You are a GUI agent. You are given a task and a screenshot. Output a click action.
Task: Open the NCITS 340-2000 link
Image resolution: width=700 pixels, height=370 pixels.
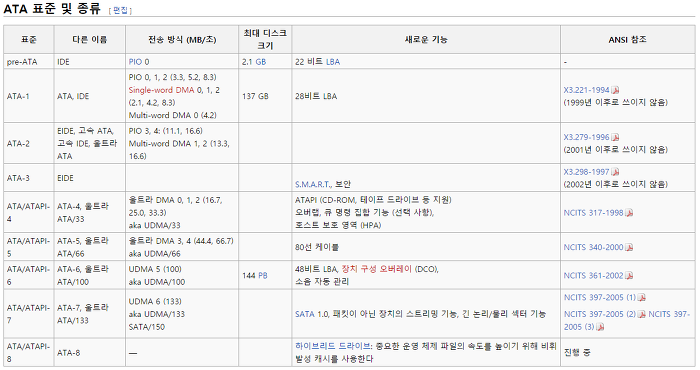point(593,247)
